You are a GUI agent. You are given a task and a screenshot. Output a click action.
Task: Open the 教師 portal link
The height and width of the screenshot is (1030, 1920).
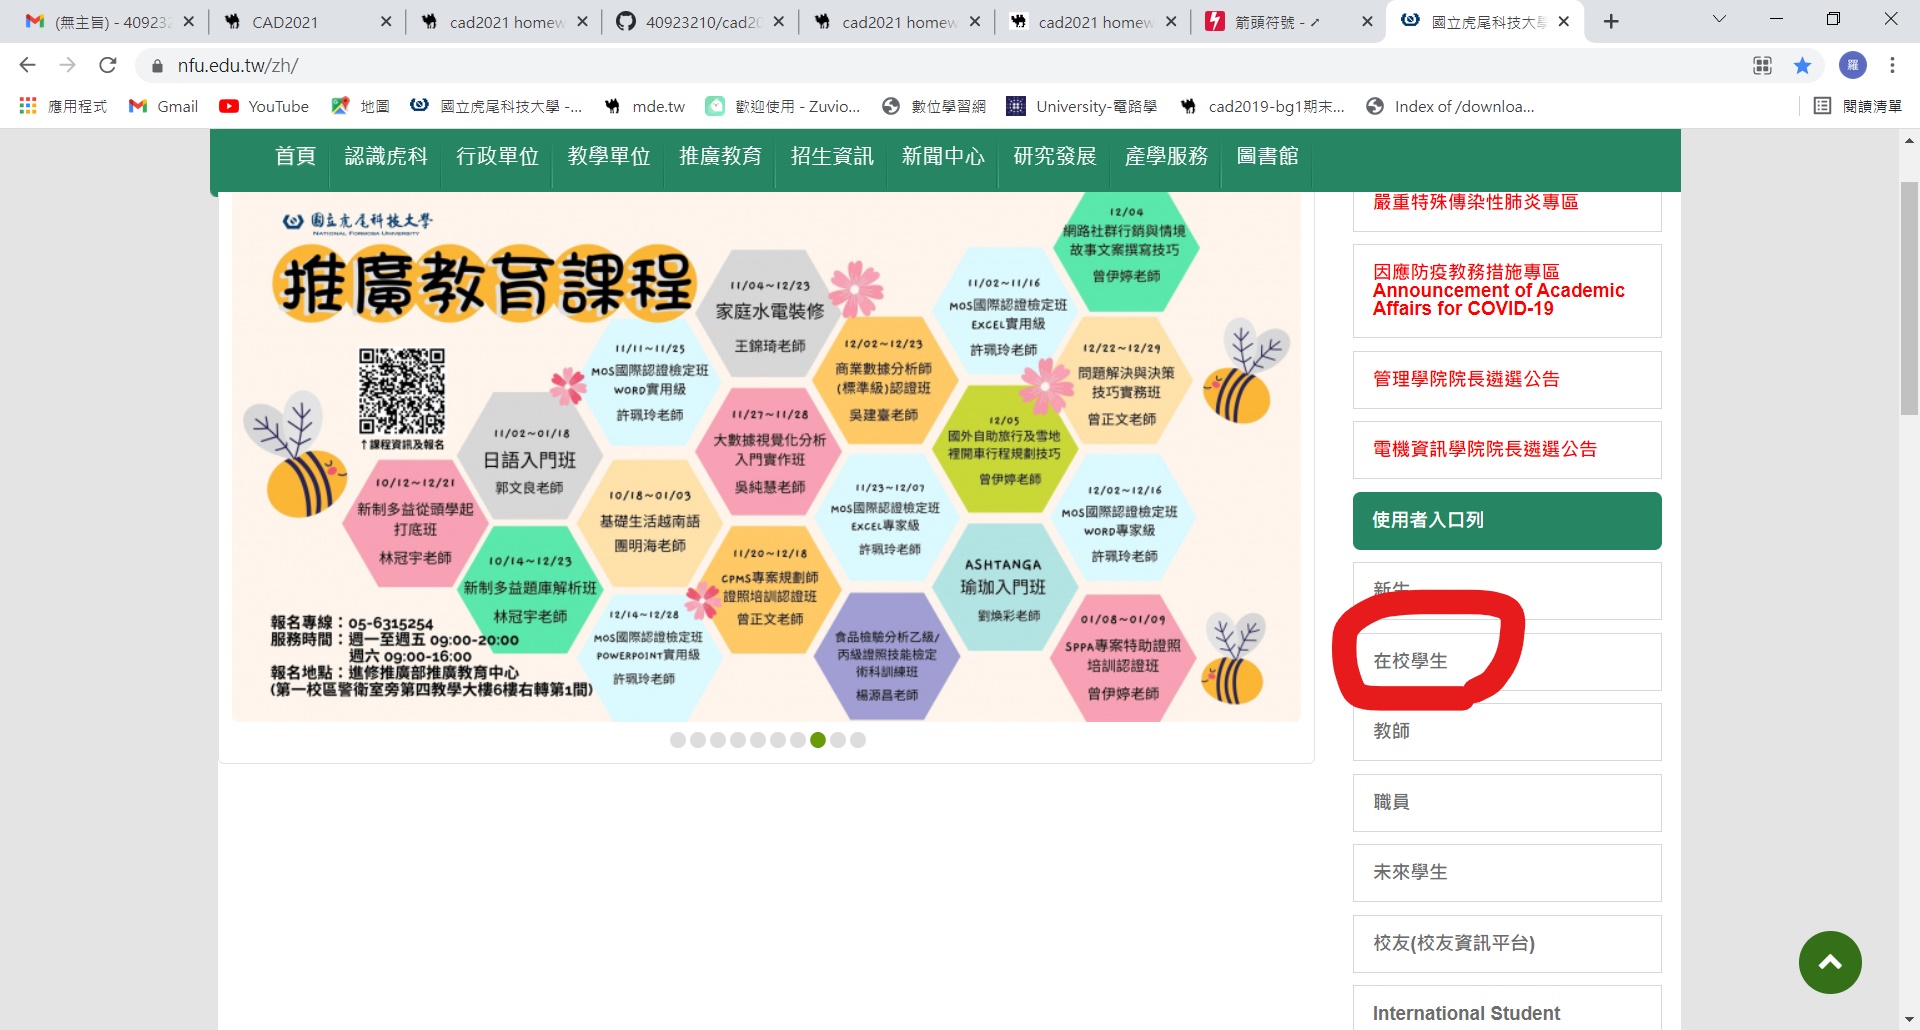(x=1507, y=732)
